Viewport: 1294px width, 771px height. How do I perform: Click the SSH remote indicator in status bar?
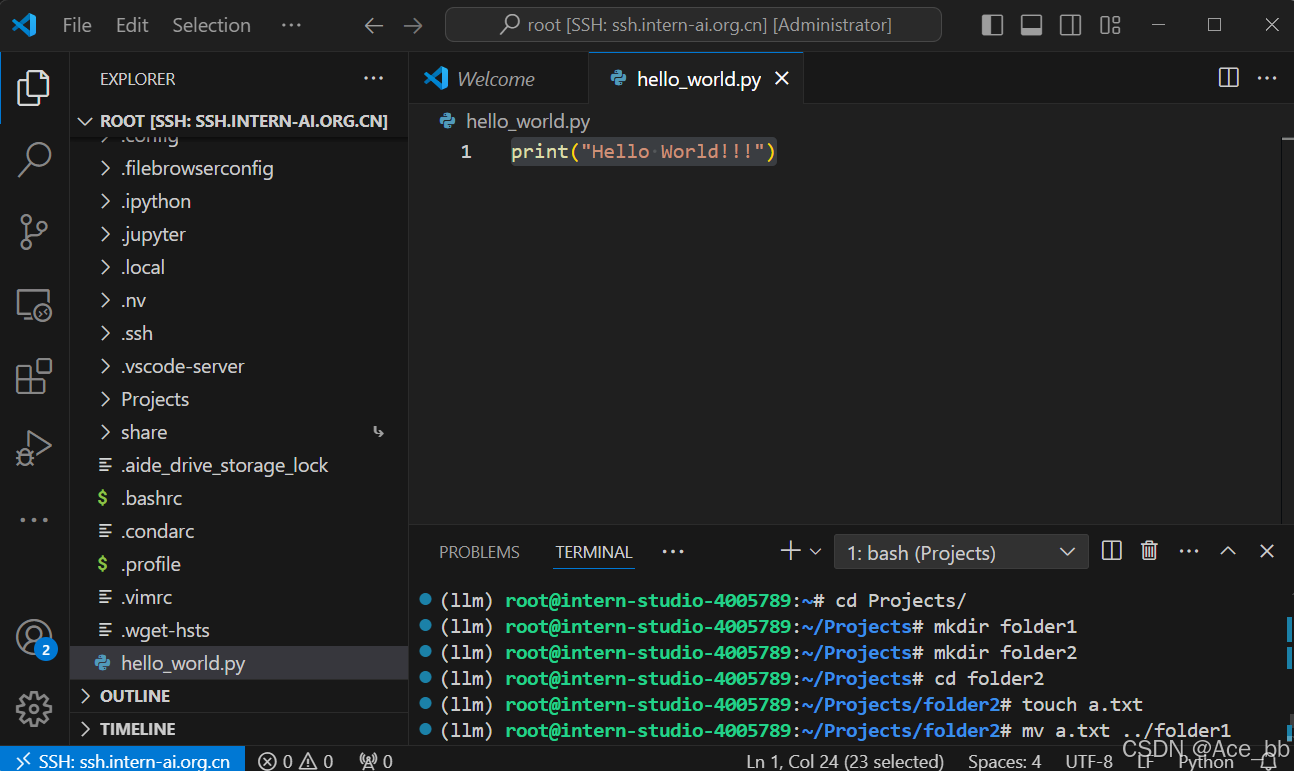(x=122, y=760)
